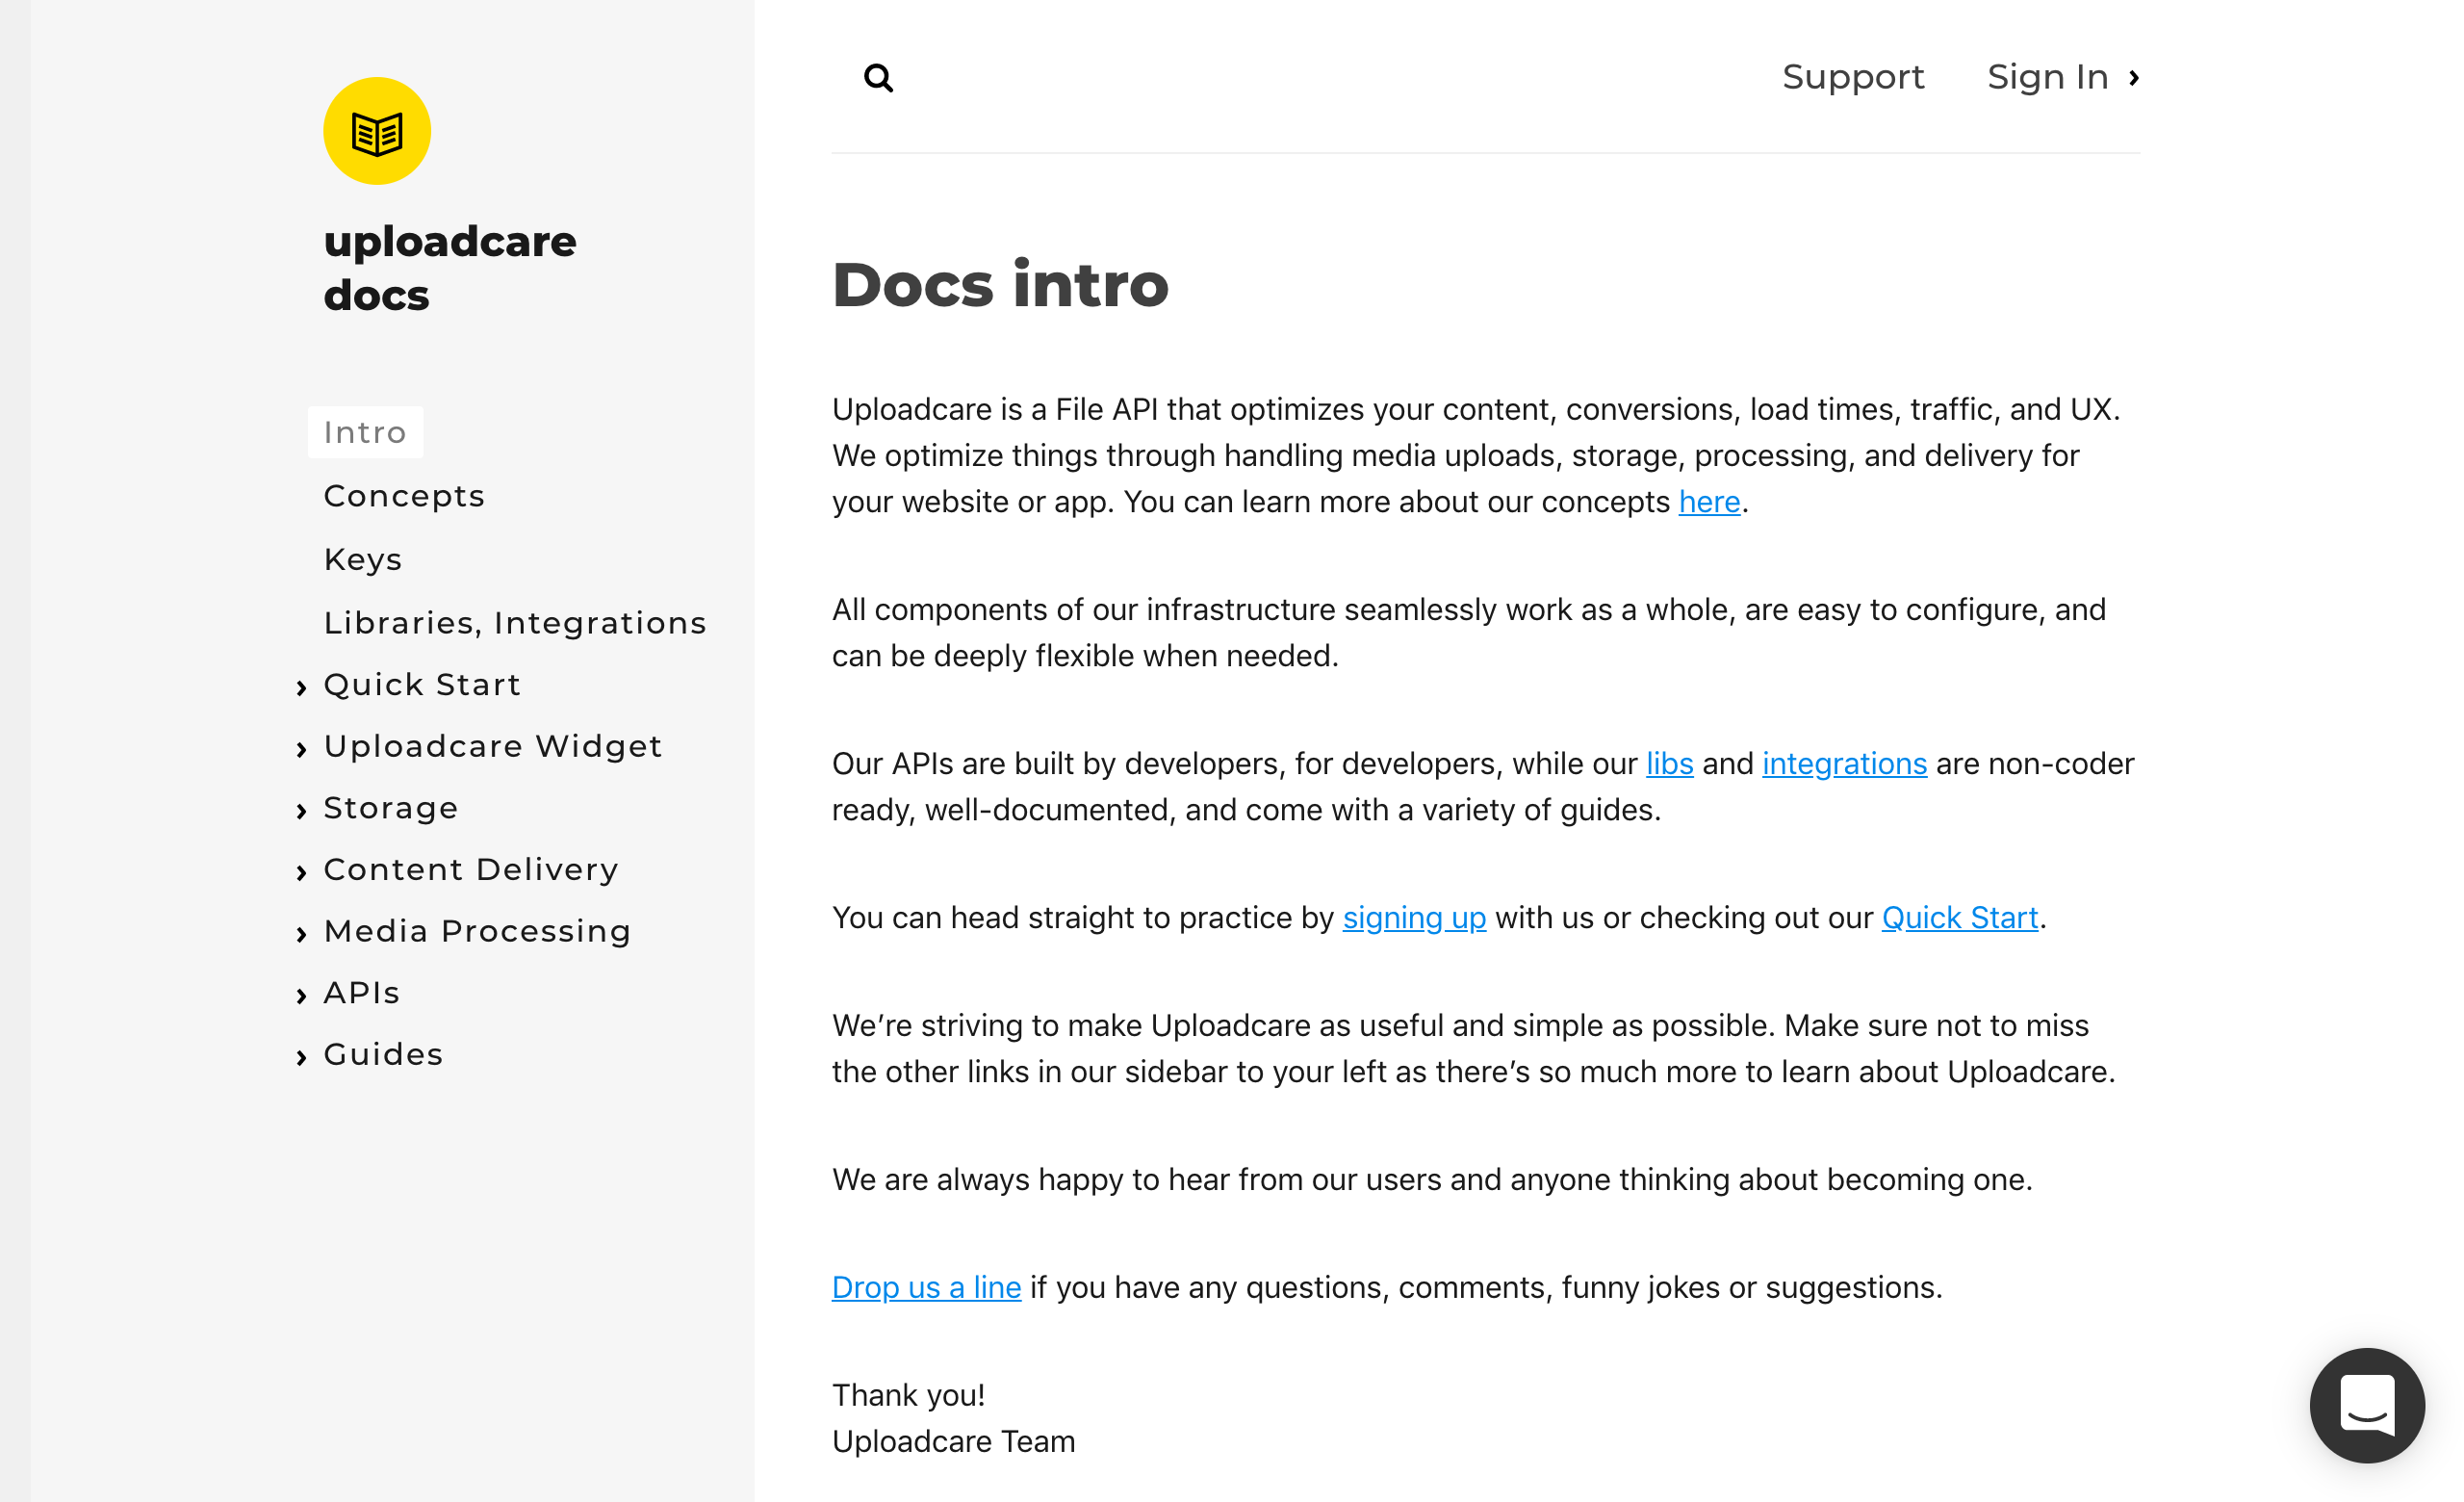Expand the Quick Start section

pyautogui.click(x=421, y=685)
